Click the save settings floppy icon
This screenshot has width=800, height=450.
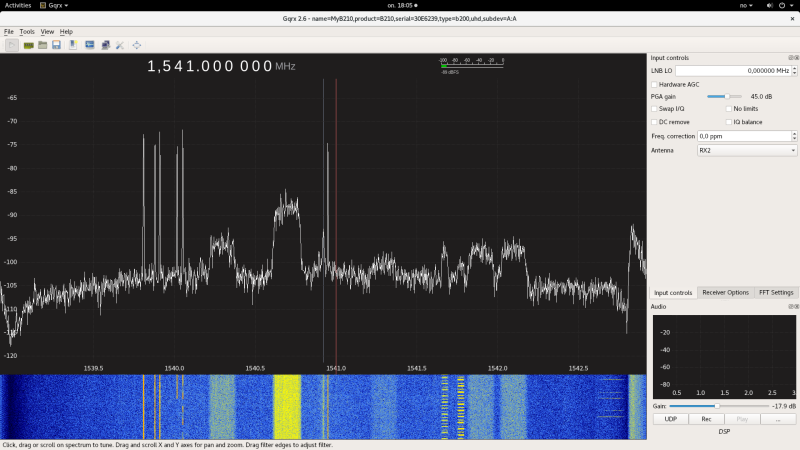(x=57, y=45)
